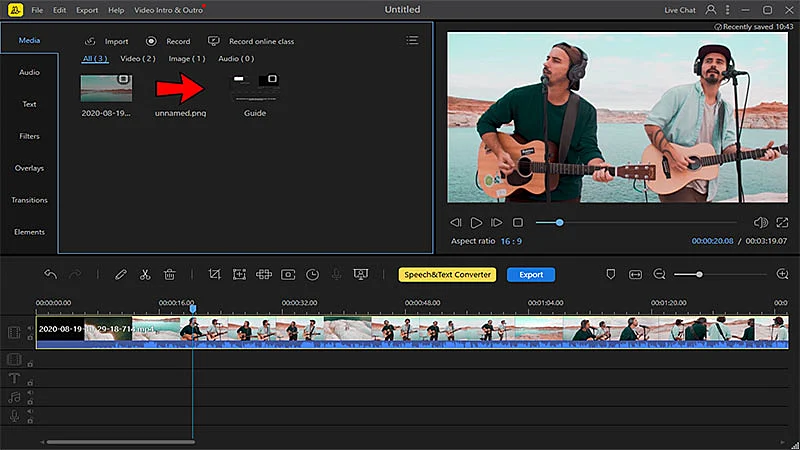Select the Split scissors tool

pyautogui.click(x=145, y=274)
